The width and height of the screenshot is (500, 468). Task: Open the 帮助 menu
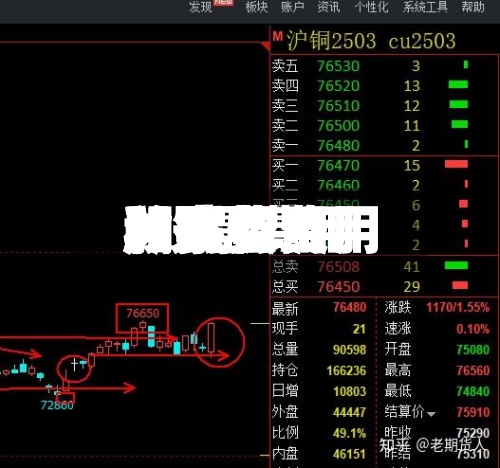(x=473, y=7)
